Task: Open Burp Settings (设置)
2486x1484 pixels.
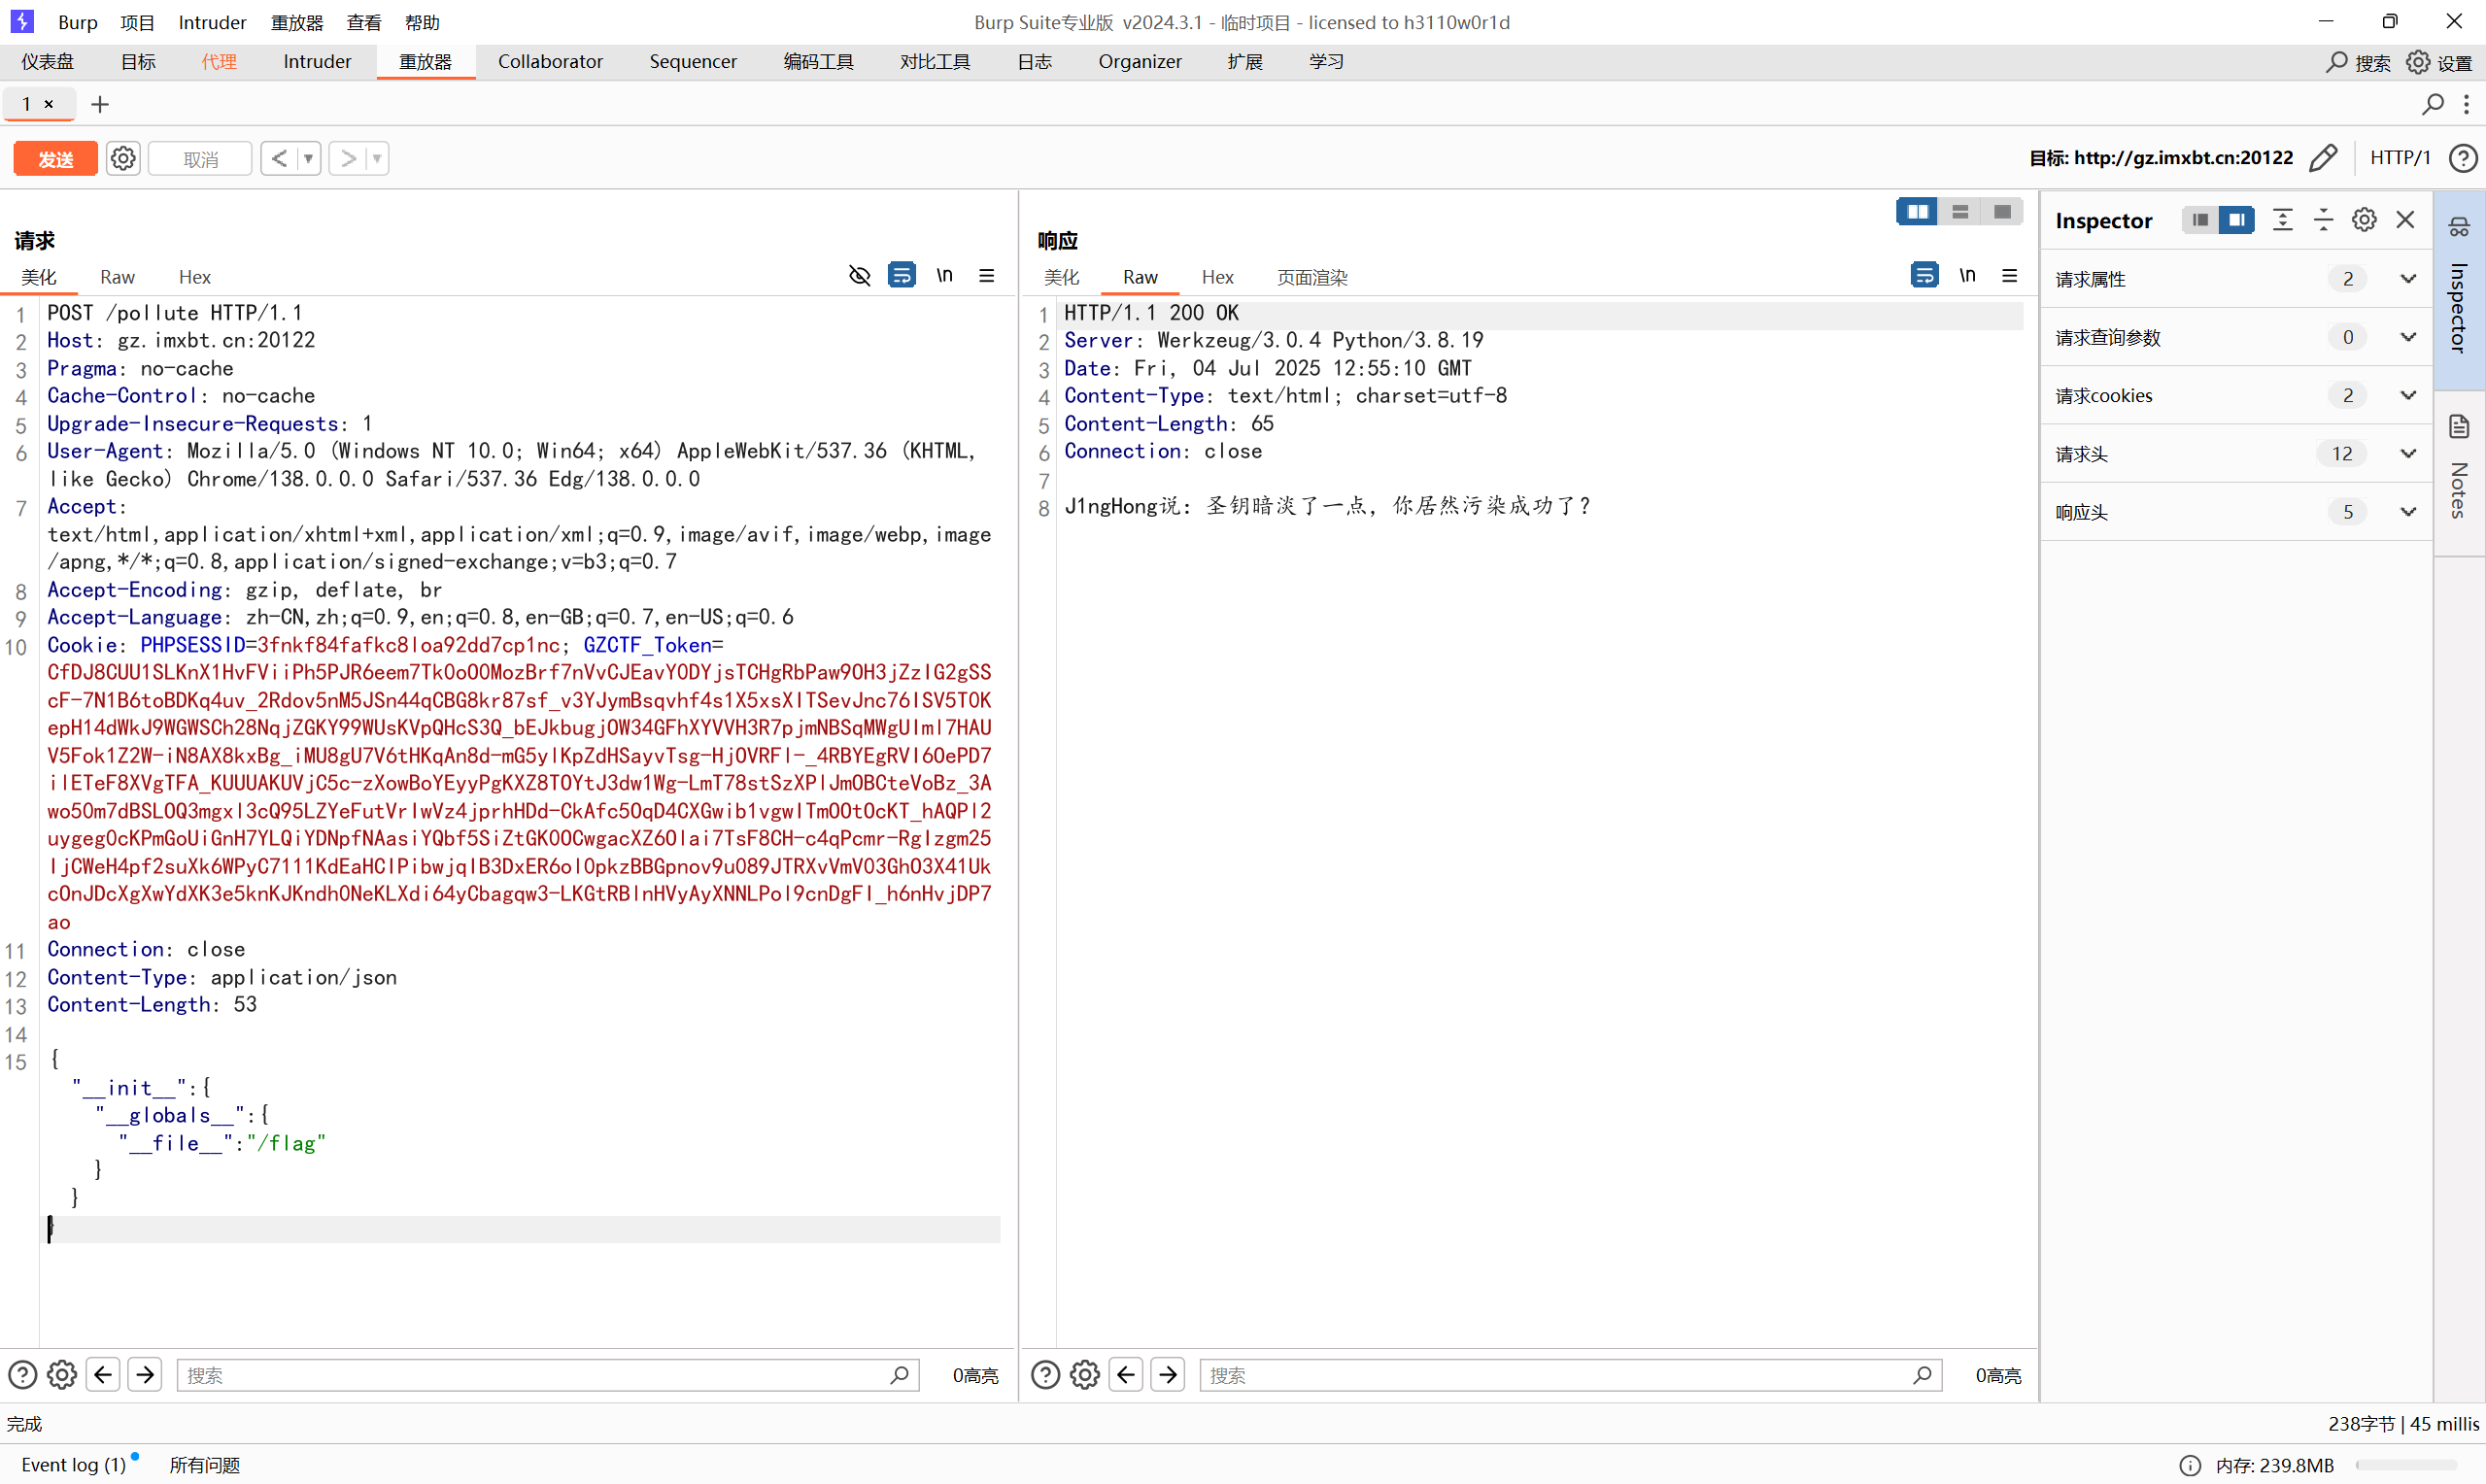Action: point(2439,62)
